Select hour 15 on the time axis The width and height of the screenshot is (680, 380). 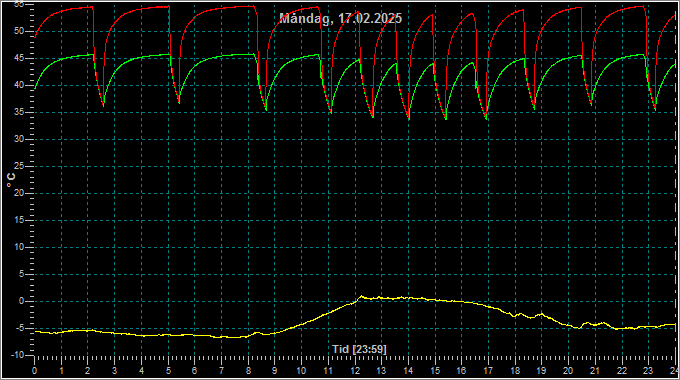(435, 371)
